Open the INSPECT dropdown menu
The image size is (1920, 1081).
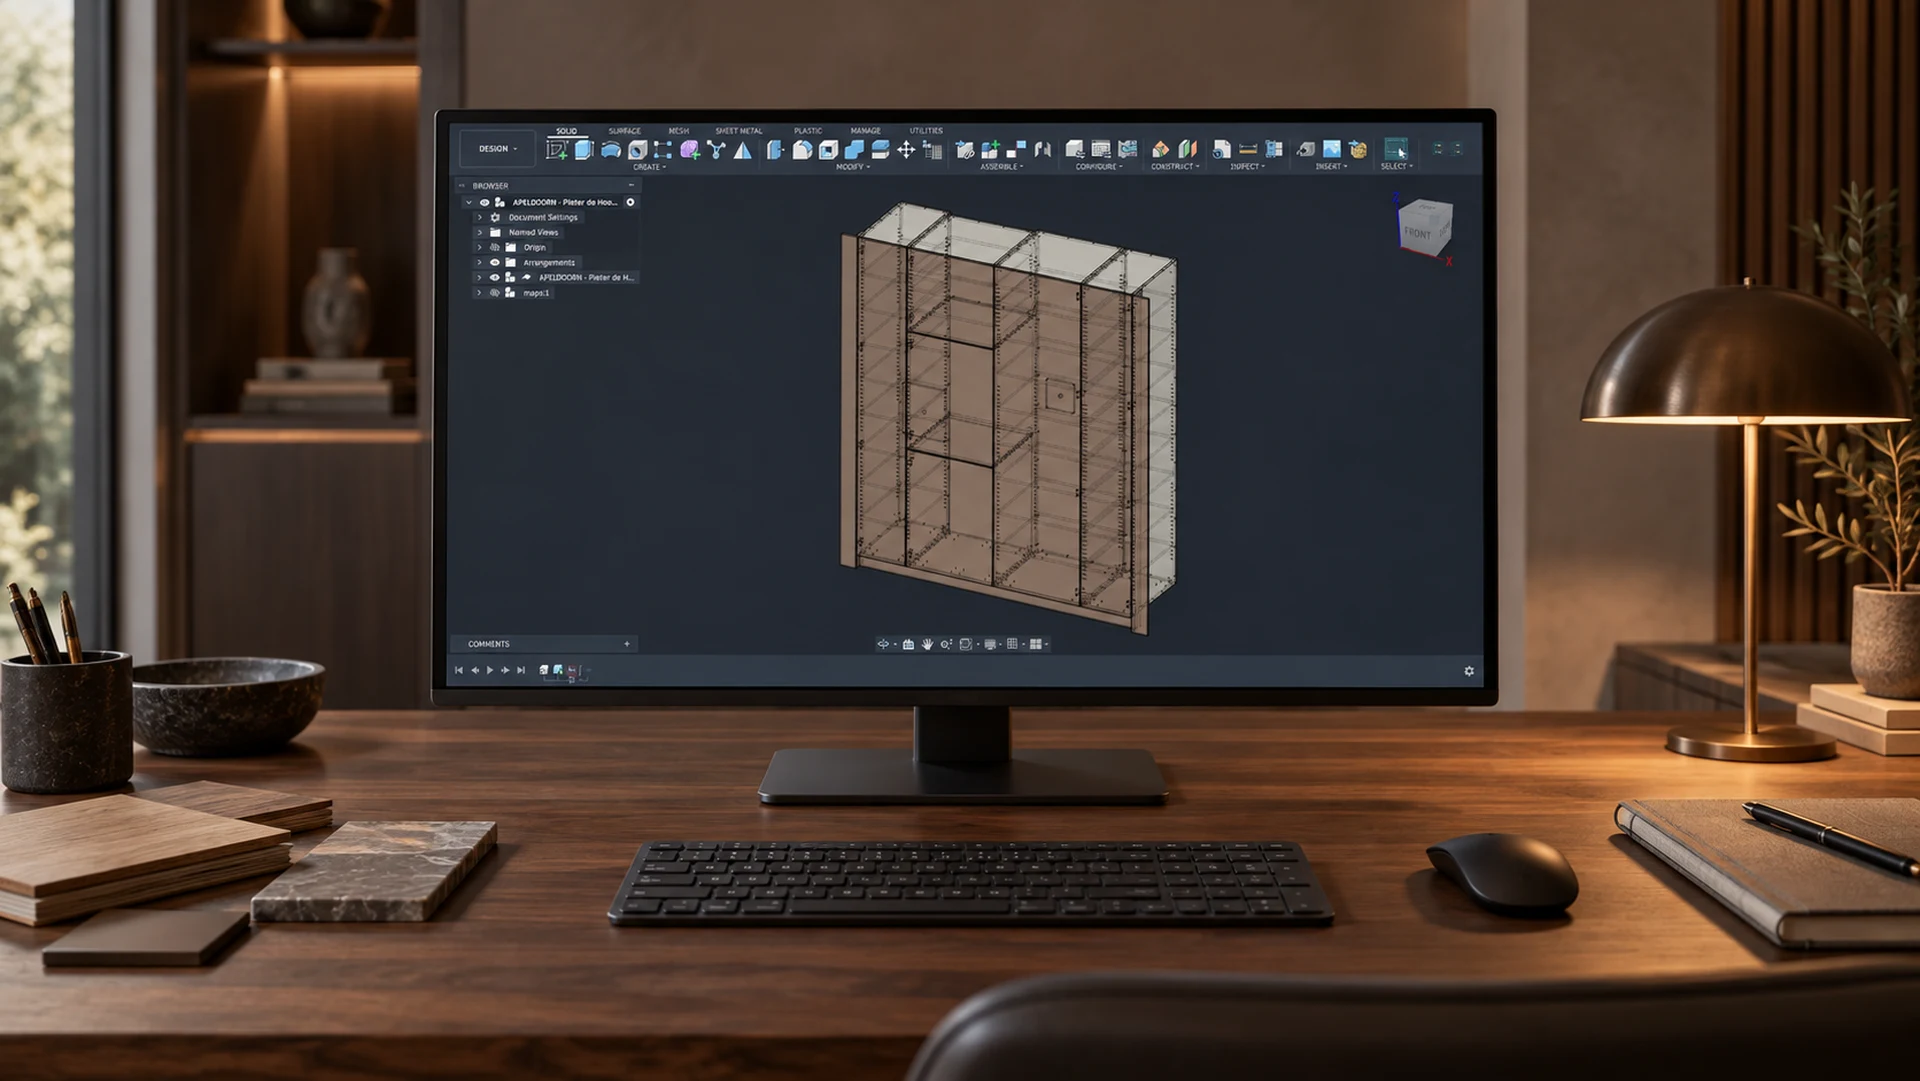coord(1247,167)
